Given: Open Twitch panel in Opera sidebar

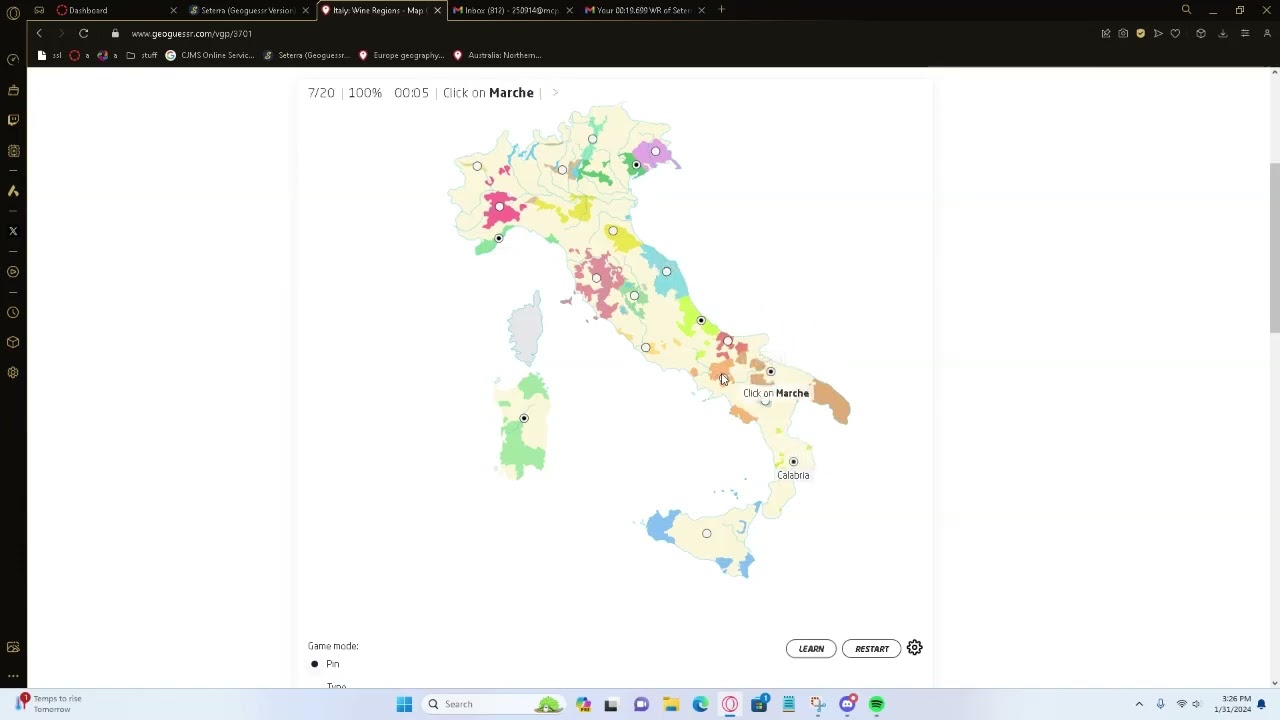Looking at the screenshot, I should tap(13, 120).
